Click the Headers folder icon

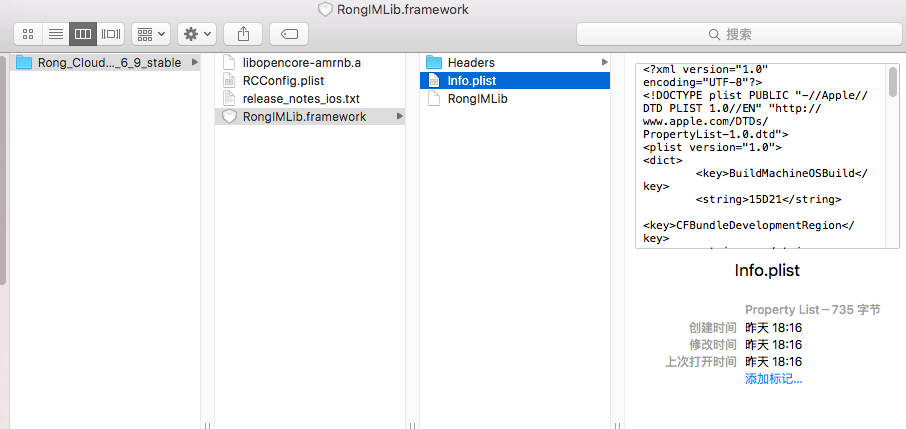coord(434,62)
